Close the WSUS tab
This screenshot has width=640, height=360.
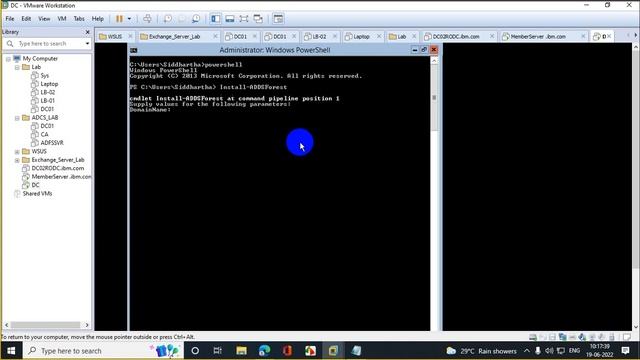pos(131,36)
